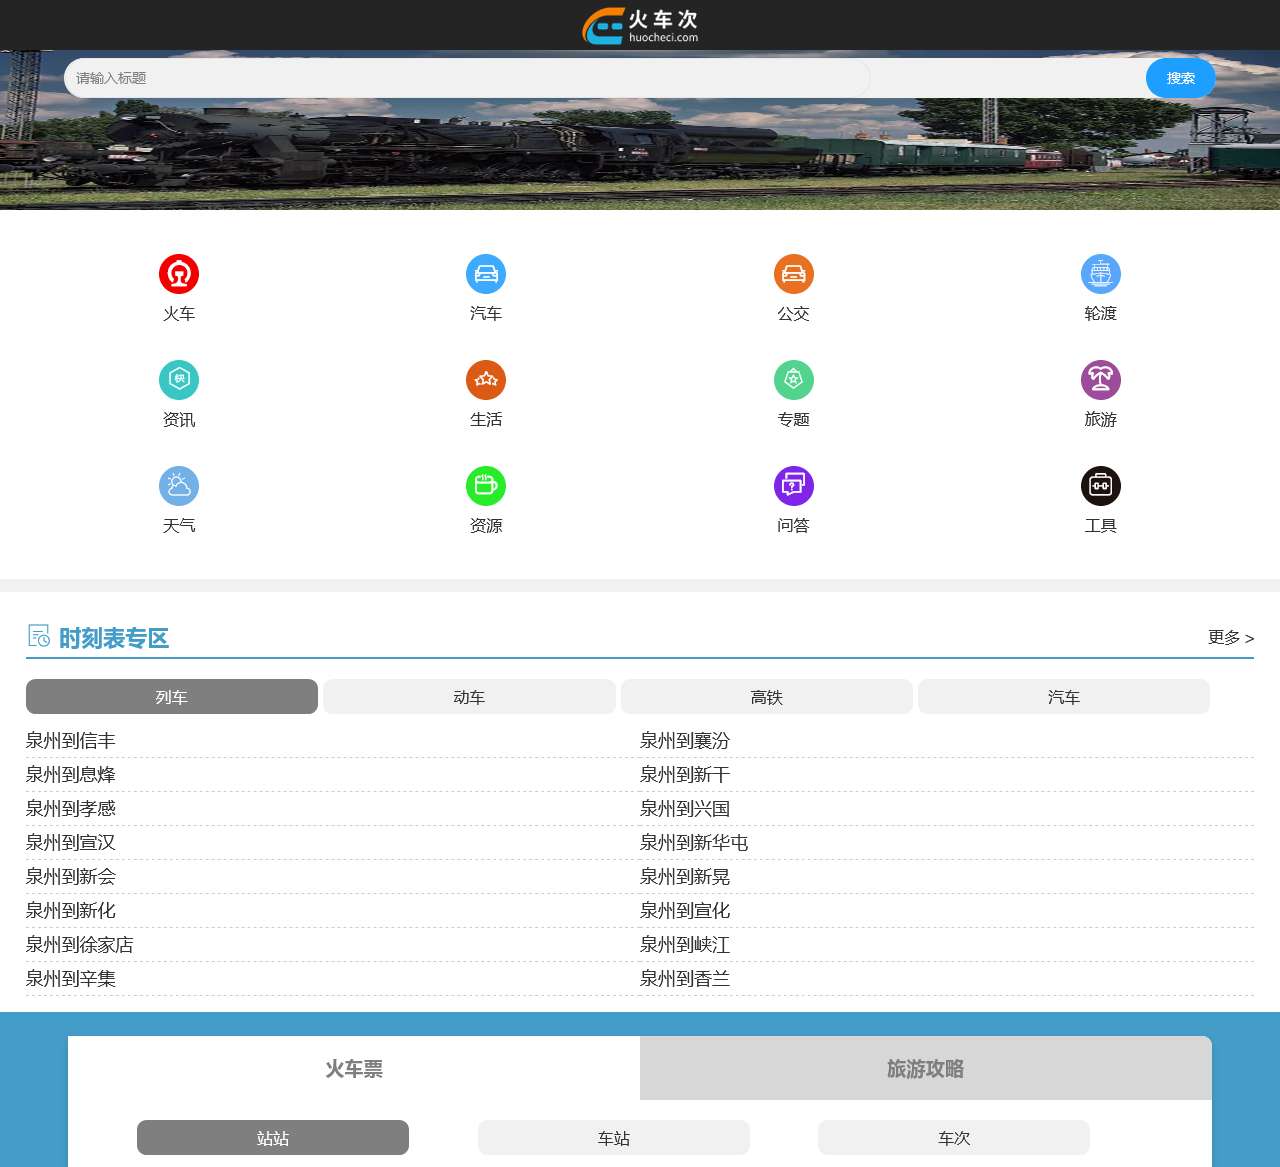Viewport: 1280px width, 1167px height.
Task: Open the 旅游攻略 tab
Action: (x=925, y=1069)
